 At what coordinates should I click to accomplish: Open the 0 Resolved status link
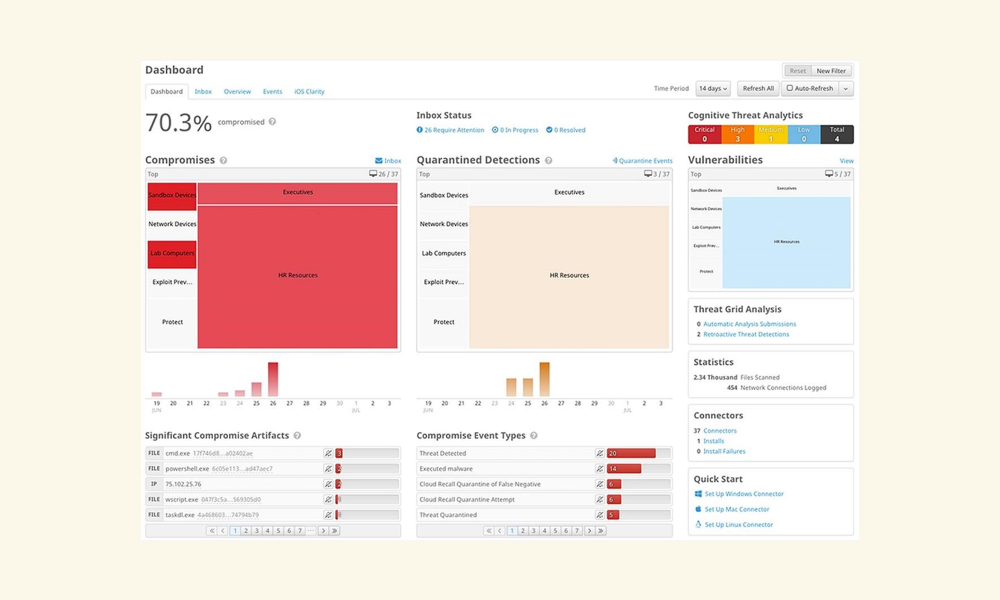(566, 130)
